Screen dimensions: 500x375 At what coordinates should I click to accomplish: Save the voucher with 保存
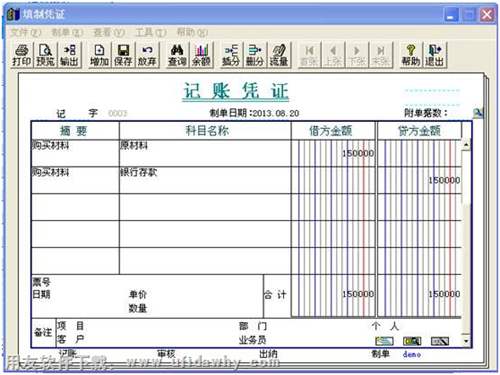pos(123,55)
